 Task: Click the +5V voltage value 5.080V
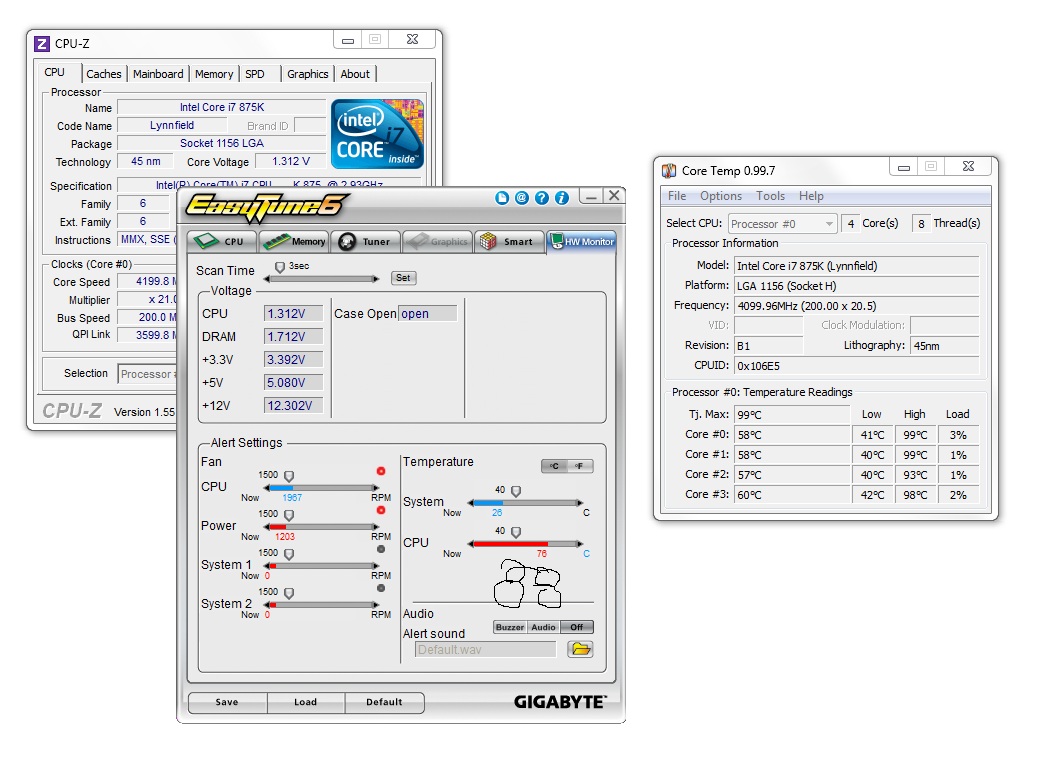tap(294, 382)
